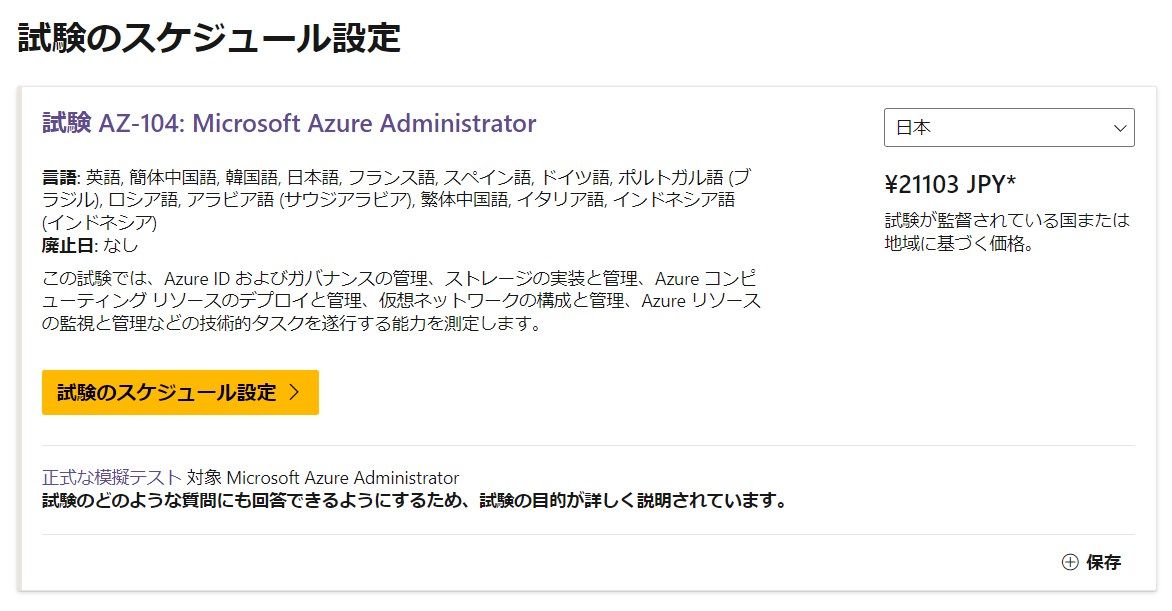Click the asterisk after the JPY price
This screenshot has width=1172, height=611.
click(1011, 183)
